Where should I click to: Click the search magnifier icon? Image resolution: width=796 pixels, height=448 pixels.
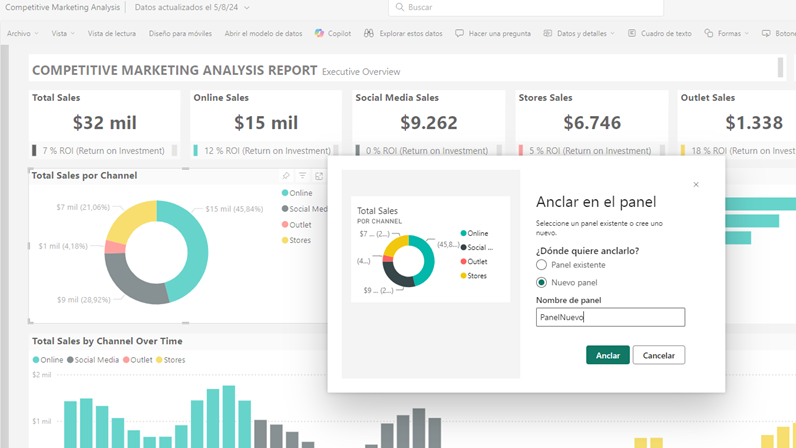tap(400, 7)
